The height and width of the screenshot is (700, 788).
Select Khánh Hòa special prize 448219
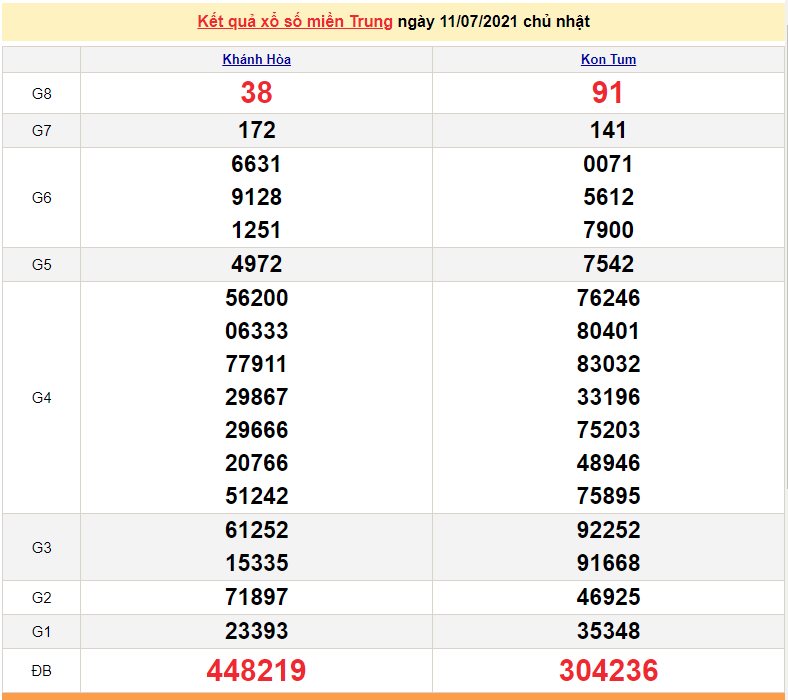[x=256, y=670]
